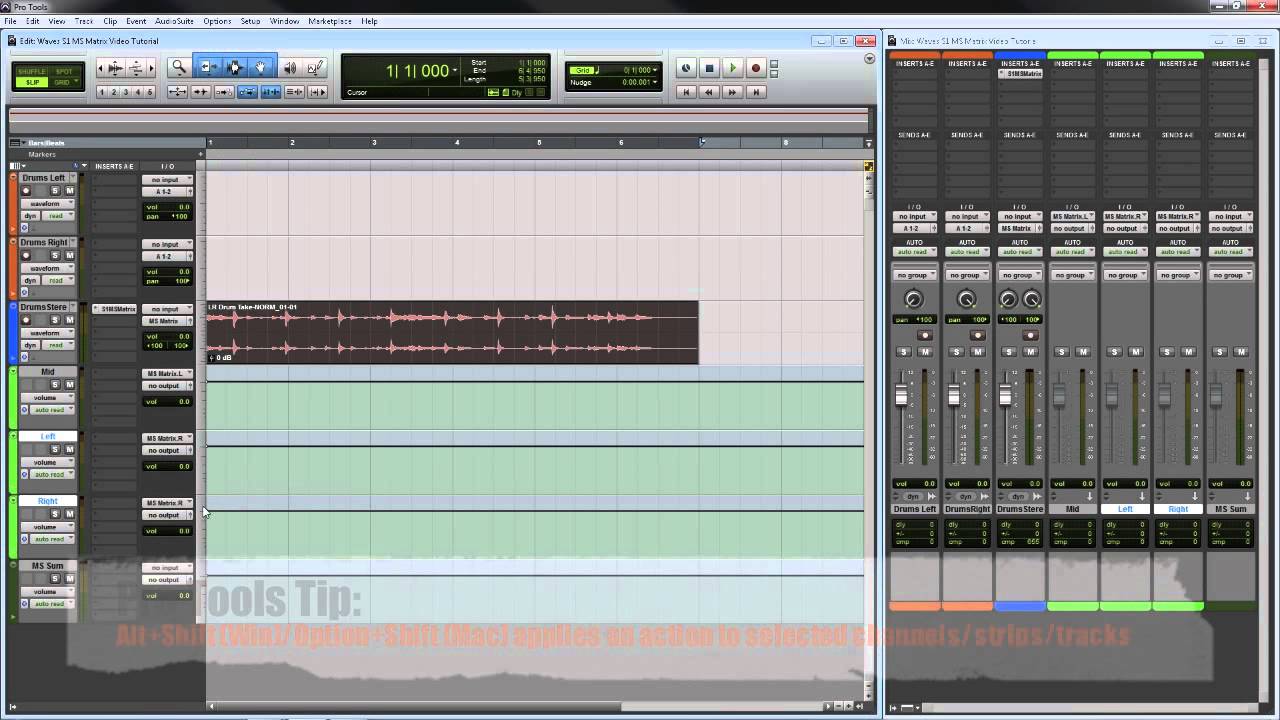Enable Slip edit mode

[32, 82]
